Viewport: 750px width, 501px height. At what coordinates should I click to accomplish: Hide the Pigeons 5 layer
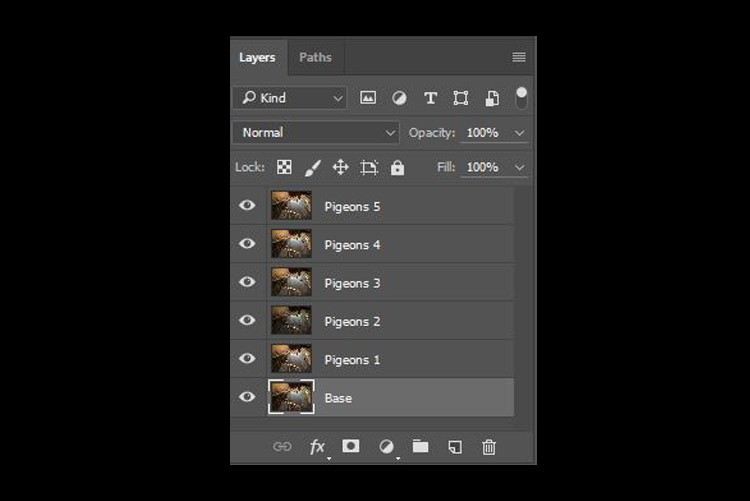(247, 205)
